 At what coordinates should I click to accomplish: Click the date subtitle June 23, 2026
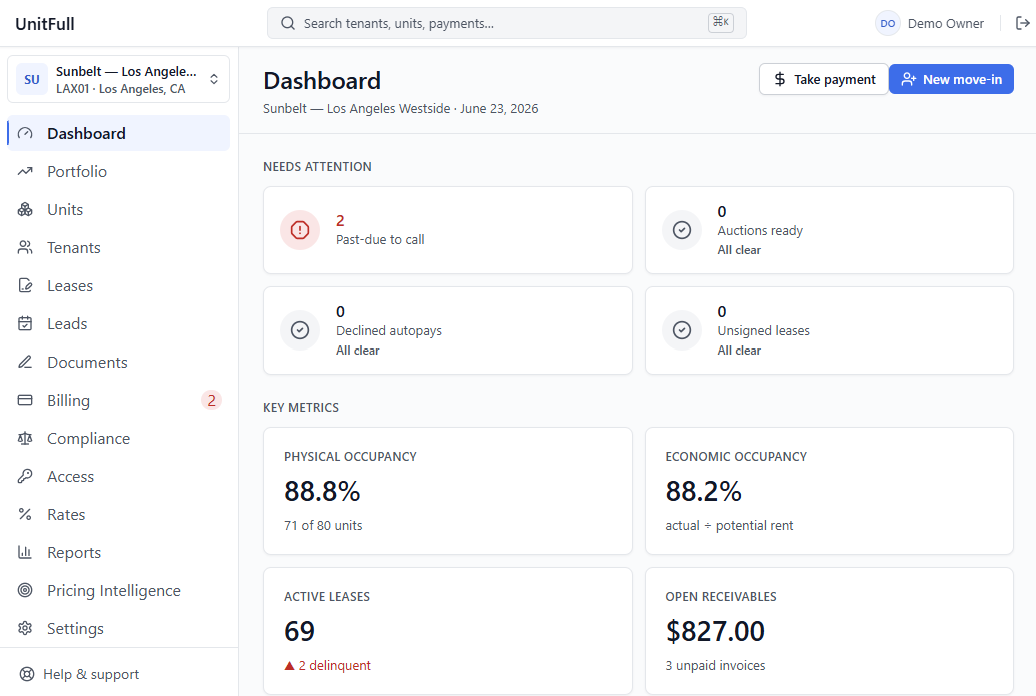point(500,108)
